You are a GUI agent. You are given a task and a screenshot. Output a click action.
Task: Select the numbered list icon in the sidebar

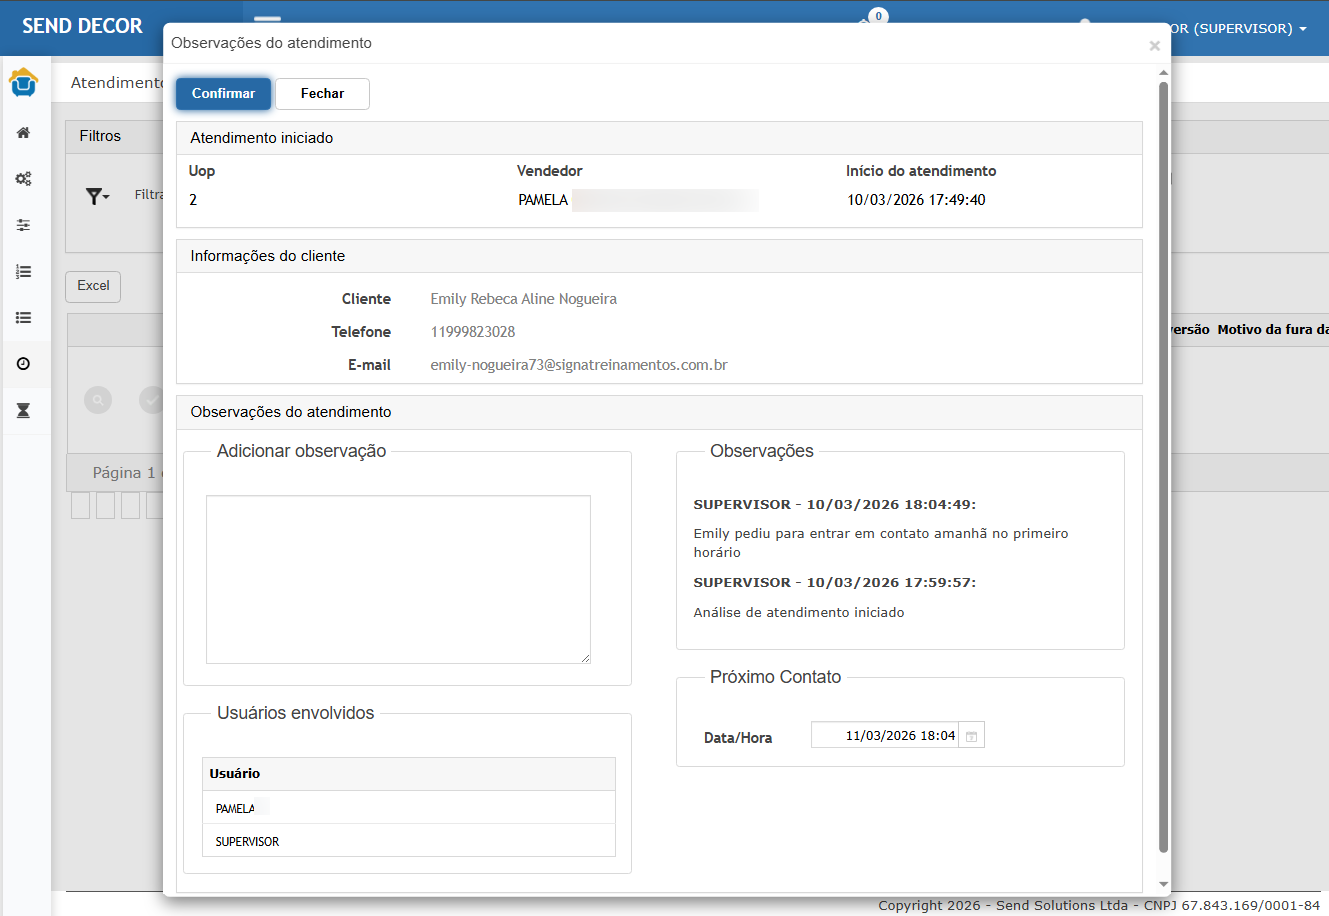point(24,271)
